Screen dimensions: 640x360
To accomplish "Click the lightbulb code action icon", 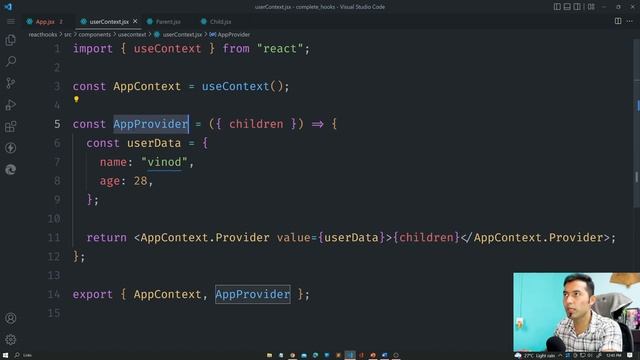I will pyautogui.click(x=76, y=99).
